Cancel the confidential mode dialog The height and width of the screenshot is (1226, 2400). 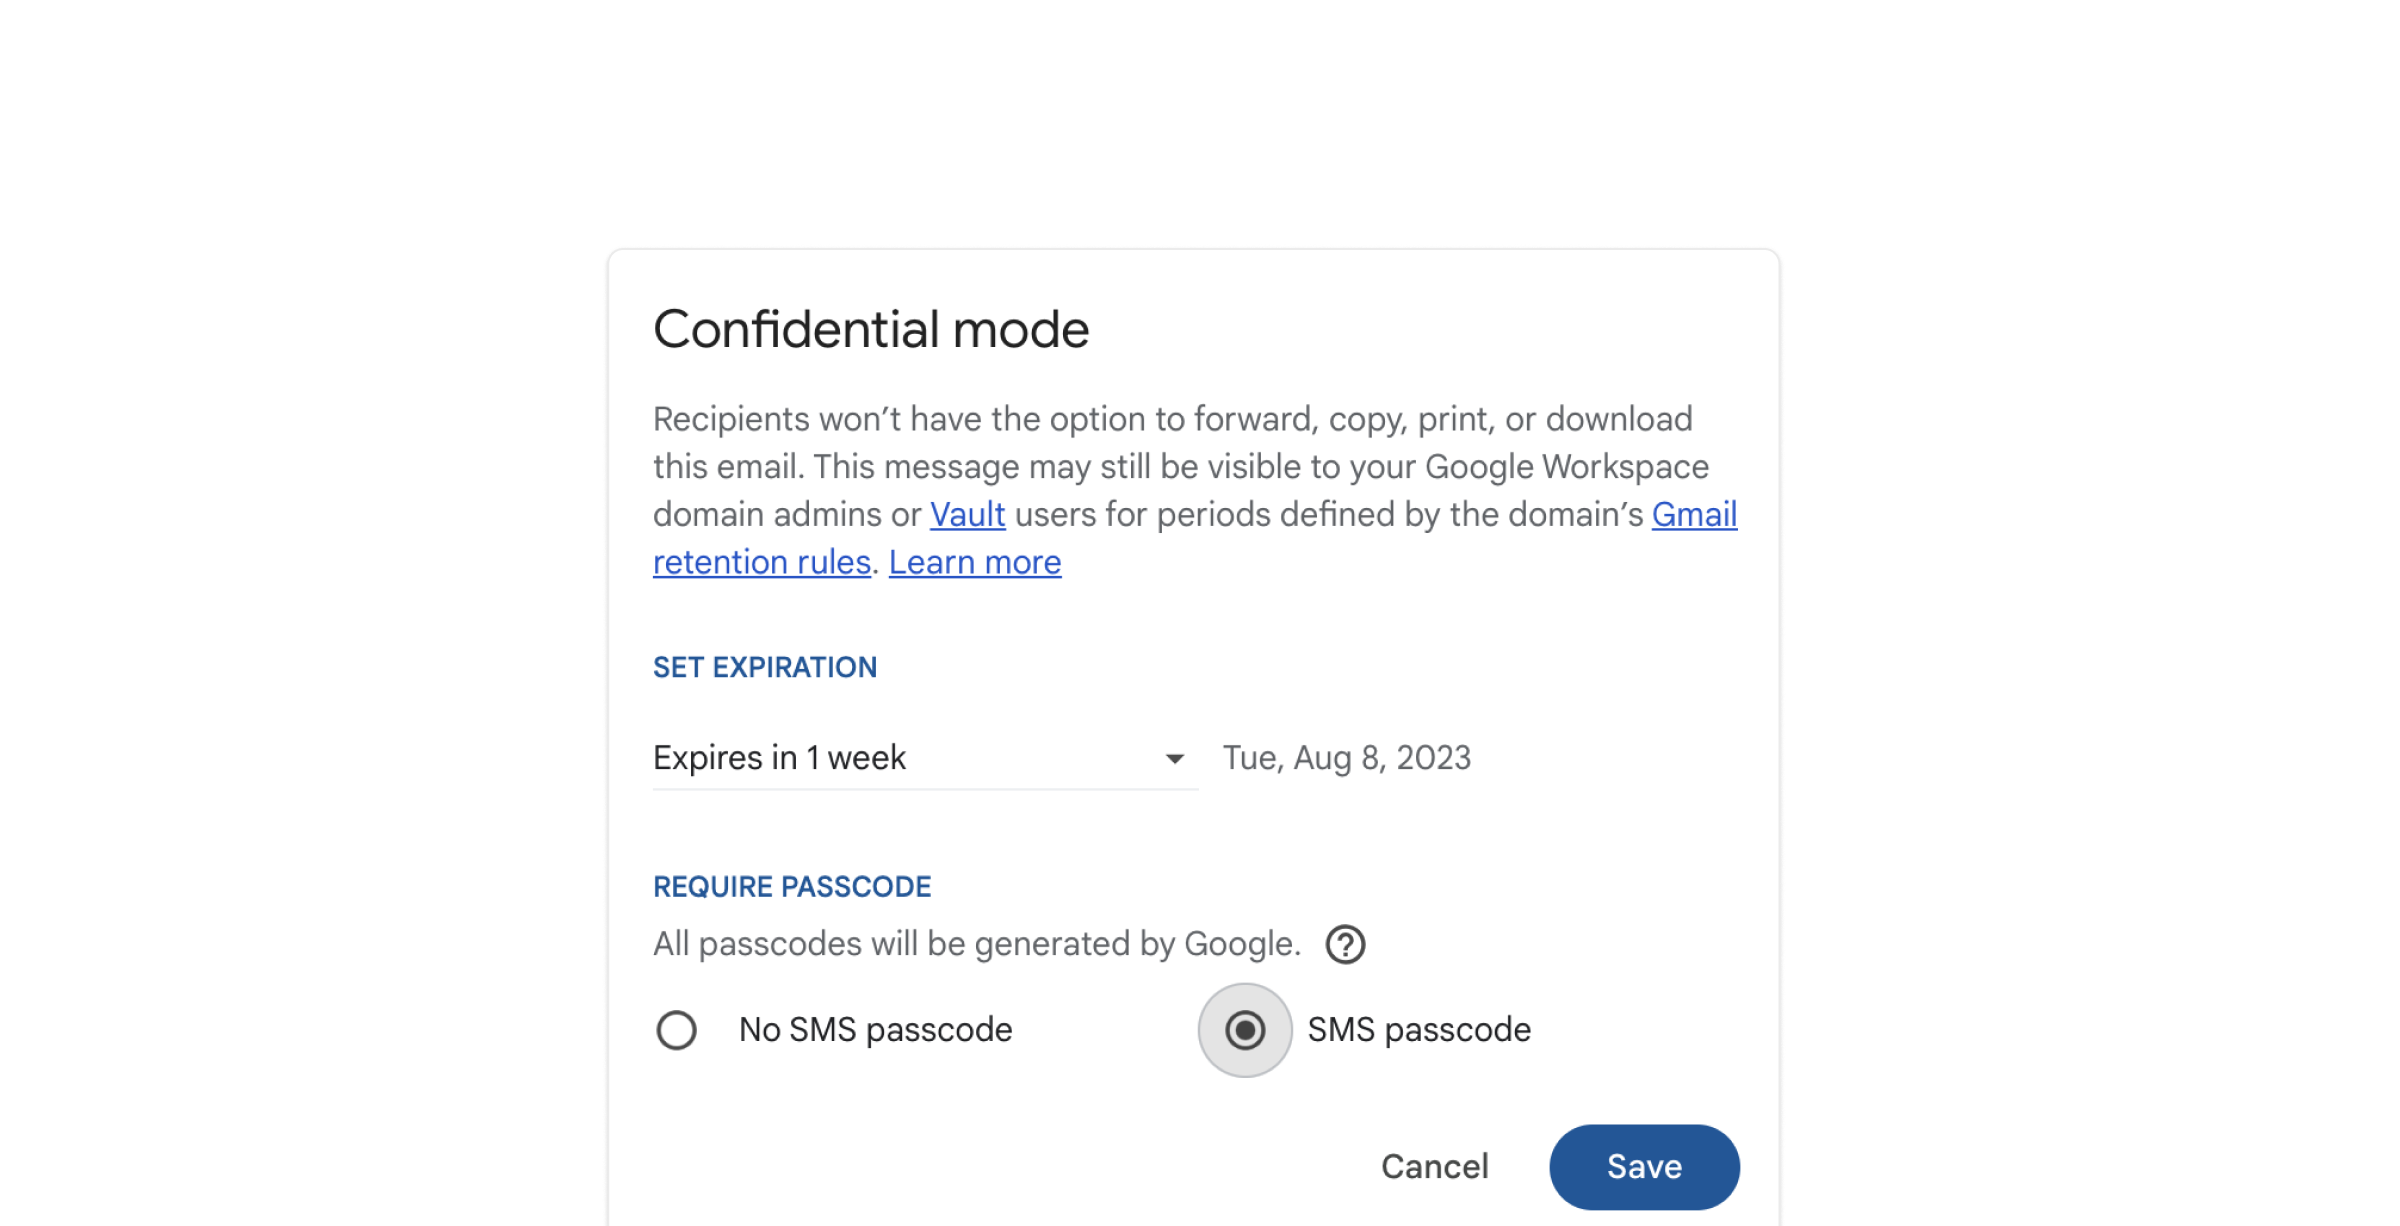(1434, 1167)
